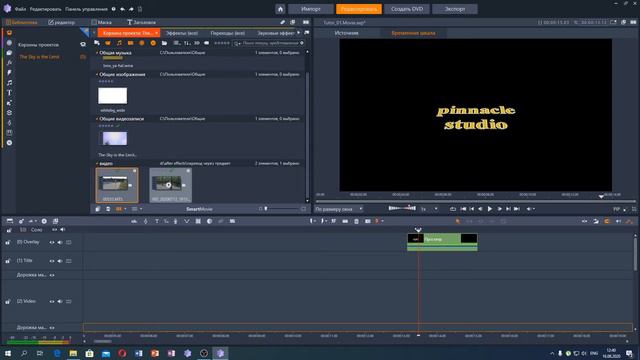This screenshot has width=640, height=360.
Task: Play the preview video
Action: (490, 209)
